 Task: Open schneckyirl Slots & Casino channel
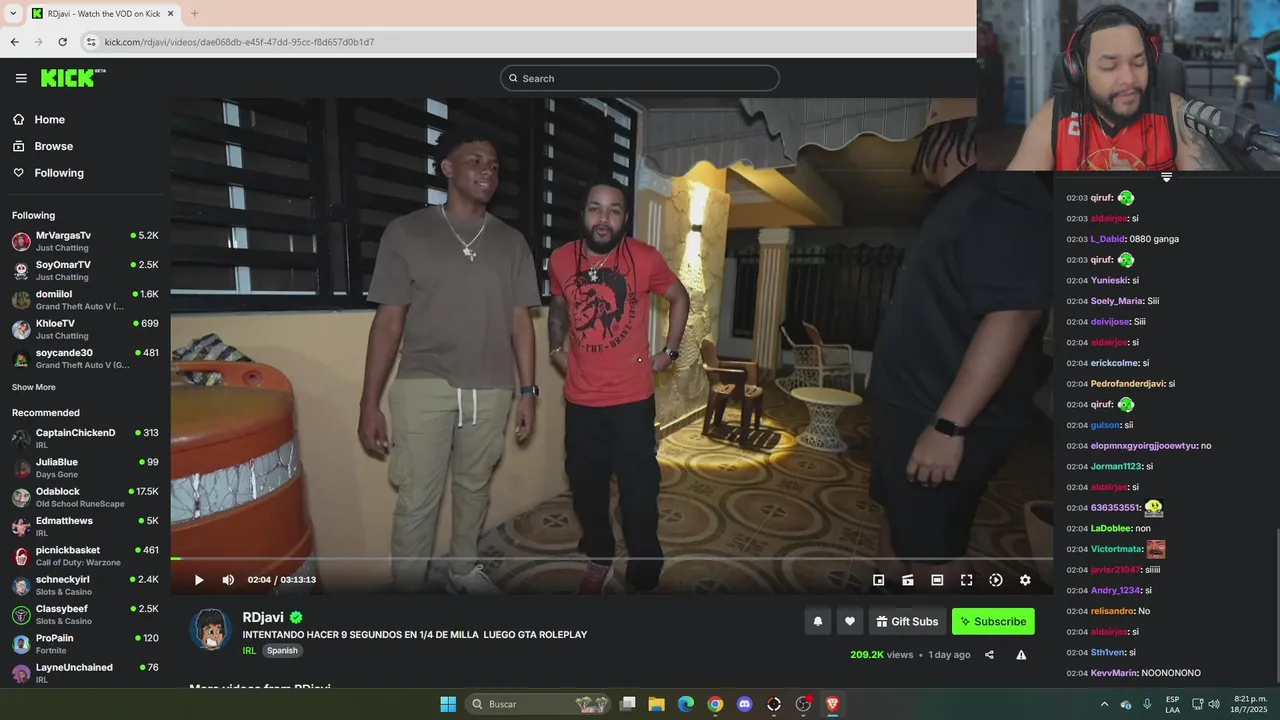click(85, 585)
